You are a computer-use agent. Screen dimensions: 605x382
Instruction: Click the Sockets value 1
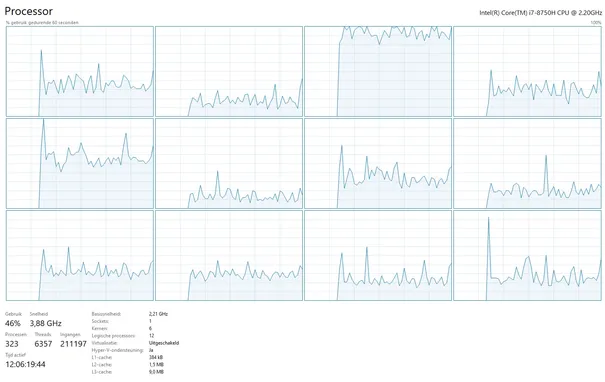[150, 321]
